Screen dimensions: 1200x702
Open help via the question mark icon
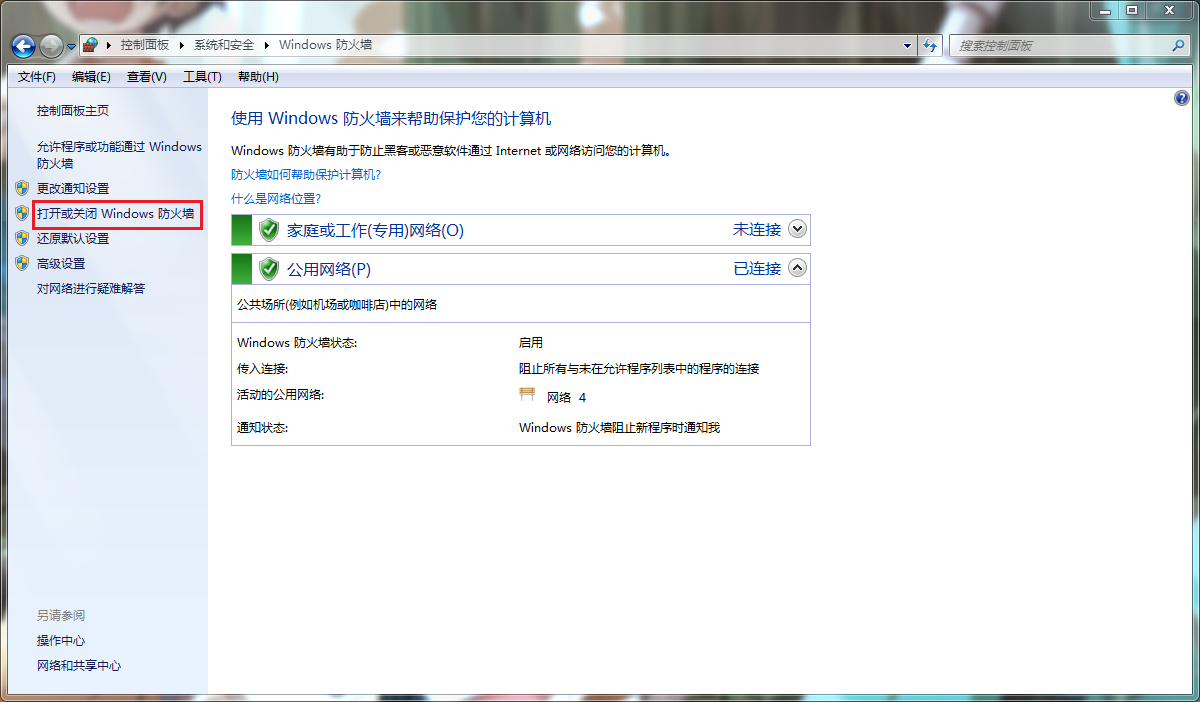(x=1182, y=97)
